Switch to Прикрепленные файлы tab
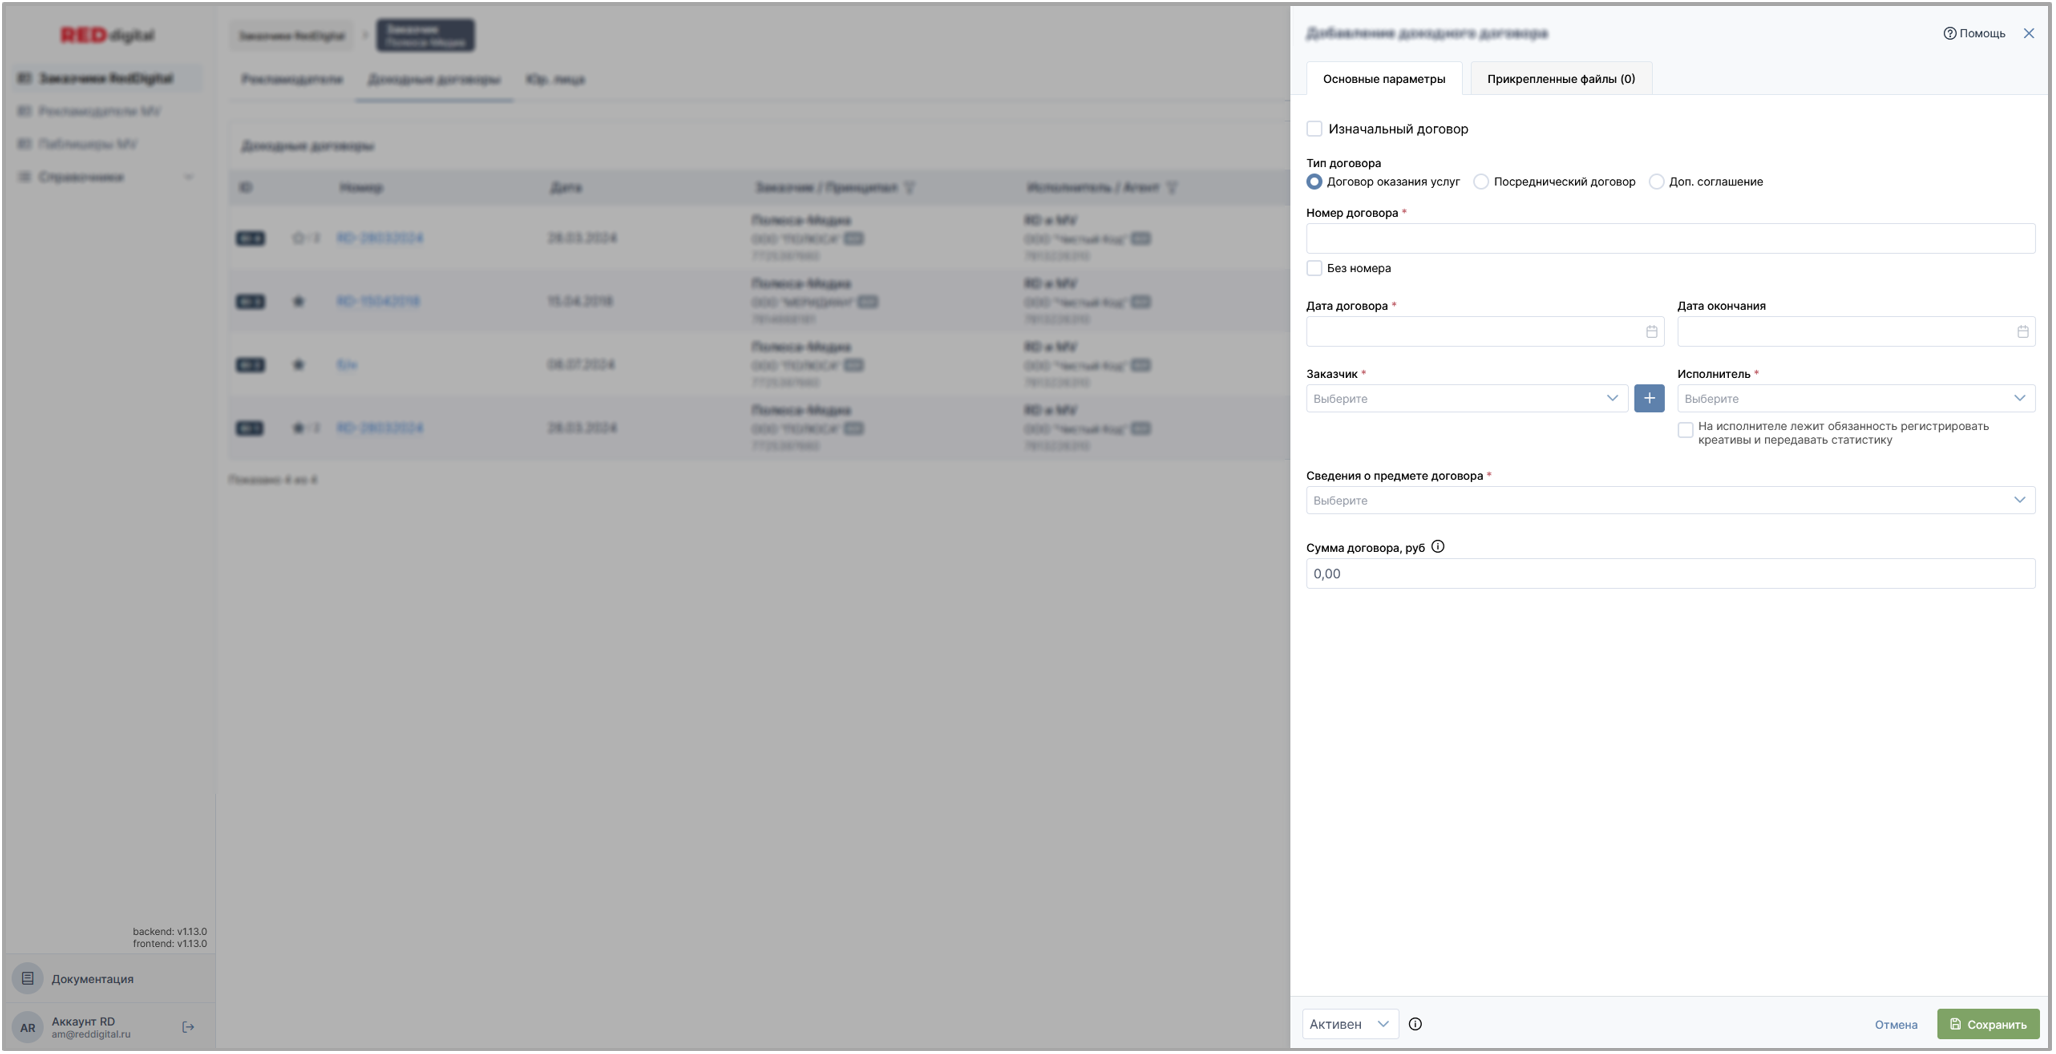The image size is (2056, 1054). tap(1560, 79)
